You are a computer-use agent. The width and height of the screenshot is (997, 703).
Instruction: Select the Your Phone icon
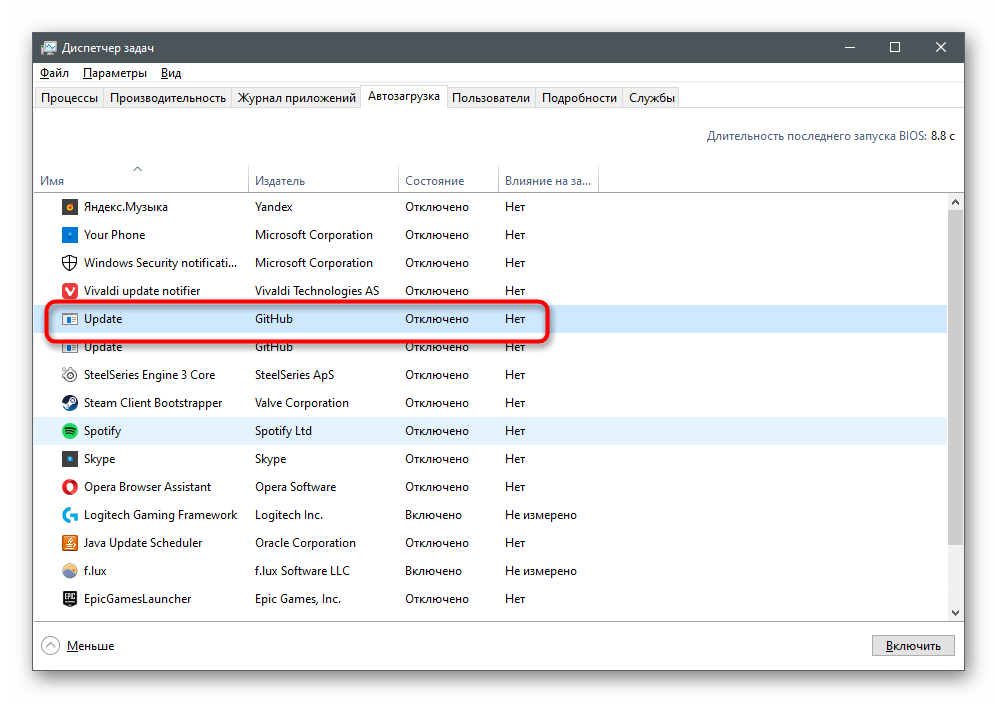tap(70, 235)
